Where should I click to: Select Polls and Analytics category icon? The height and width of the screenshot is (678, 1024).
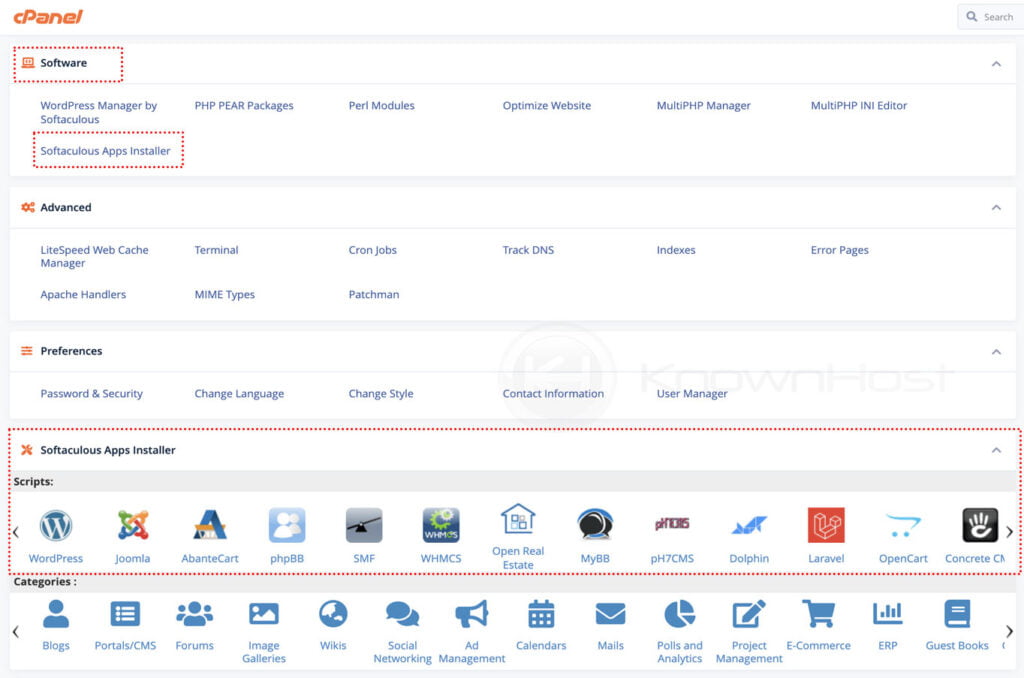coord(680,614)
